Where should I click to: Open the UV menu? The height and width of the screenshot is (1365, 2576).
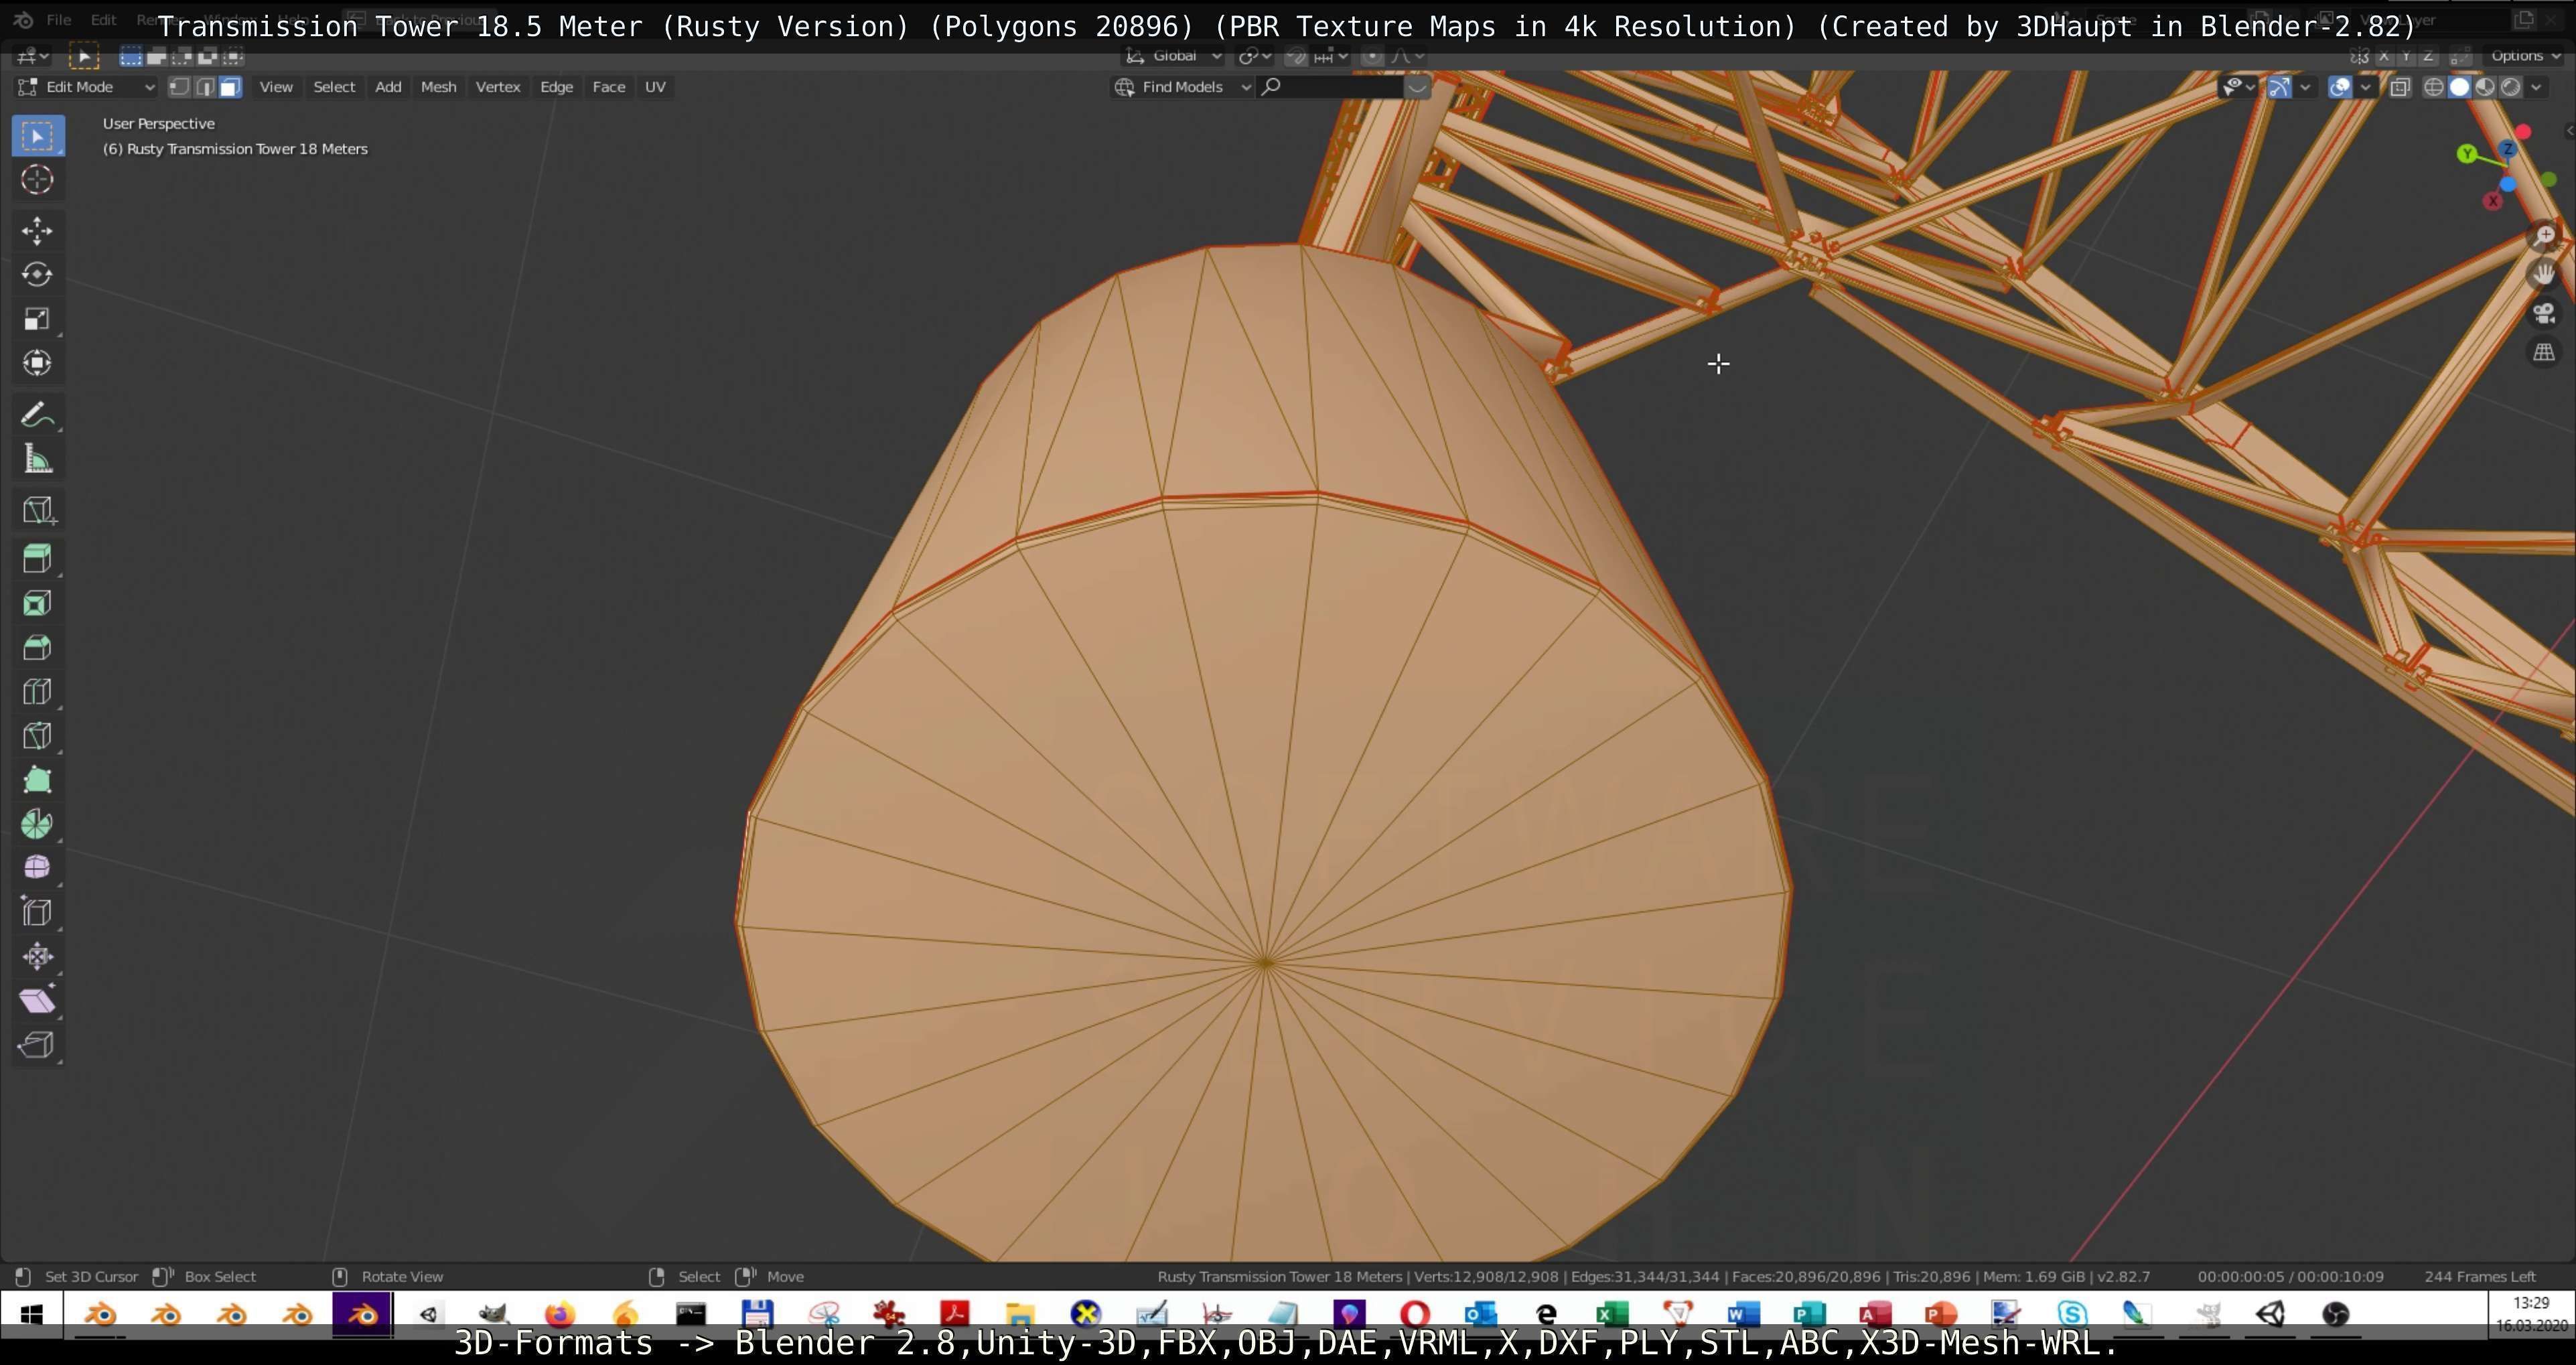pyautogui.click(x=655, y=87)
